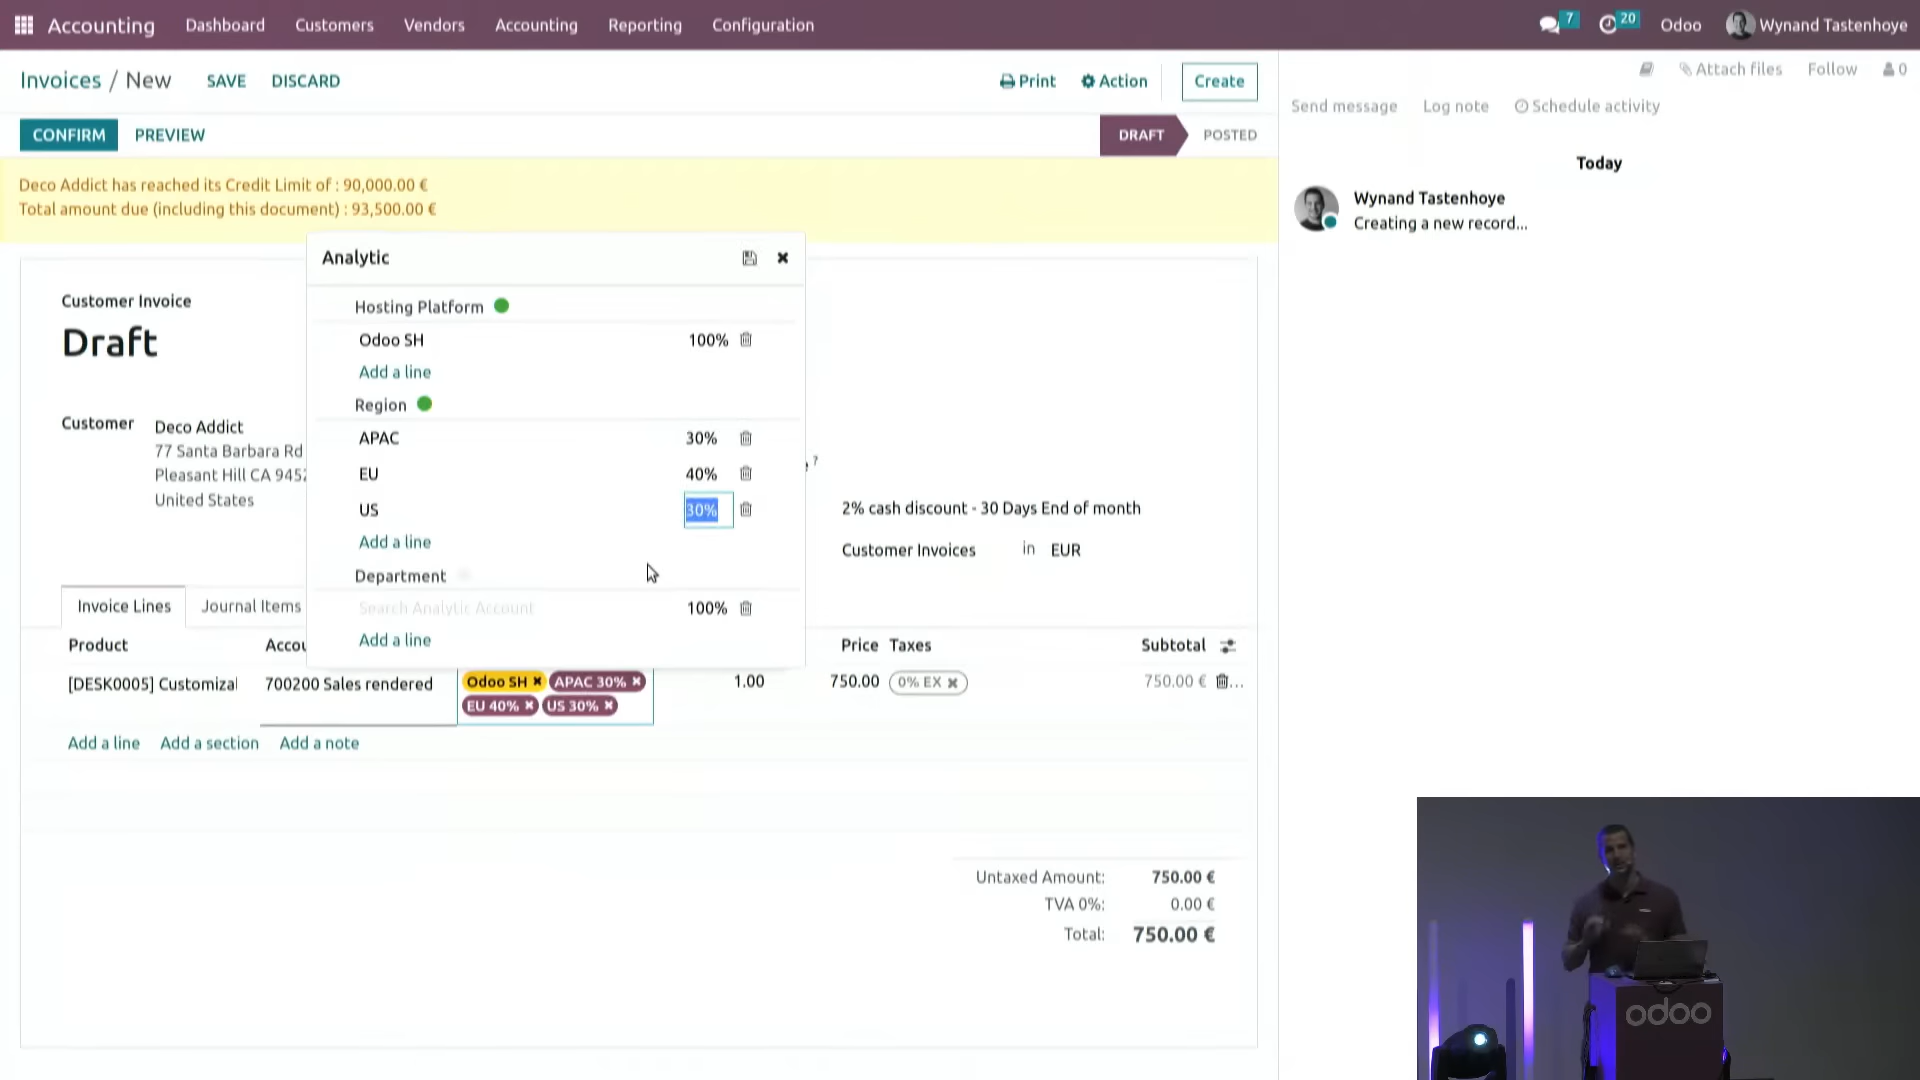This screenshot has height=1080, width=1920.
Task: Remove the APAC 30% tag
Action: [x=636, y=682]
